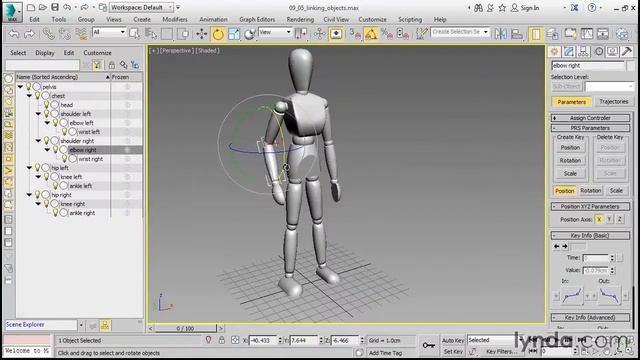The width and height of the screenshot is (640, 360).
Task: Toggle Angle Snap icon
Action: [x=371, y=34]
